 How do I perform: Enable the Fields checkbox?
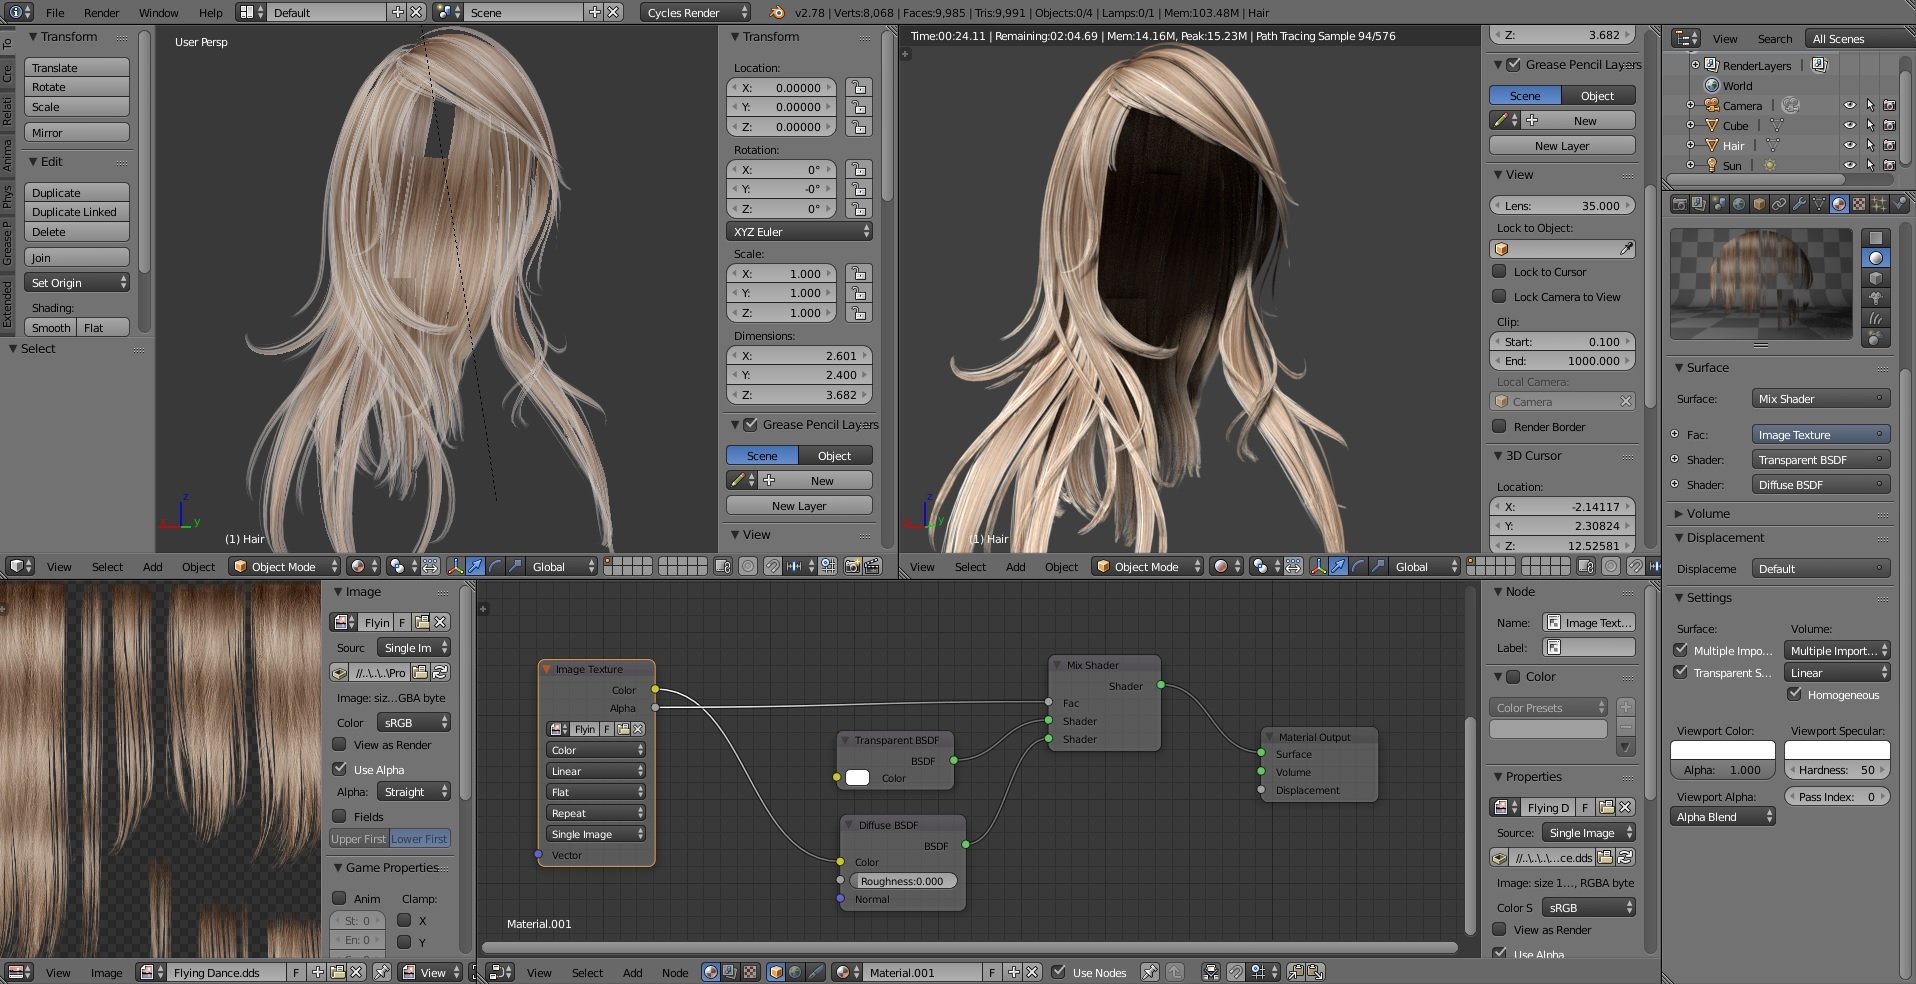(x=339, y=816)
